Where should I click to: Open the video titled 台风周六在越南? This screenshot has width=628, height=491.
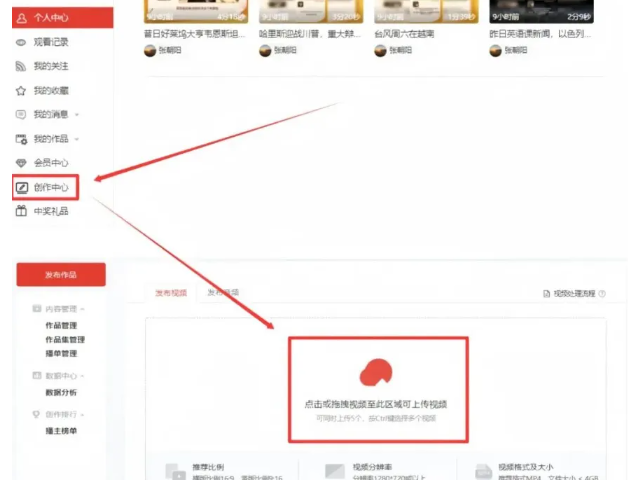click(x=404, y=34)
